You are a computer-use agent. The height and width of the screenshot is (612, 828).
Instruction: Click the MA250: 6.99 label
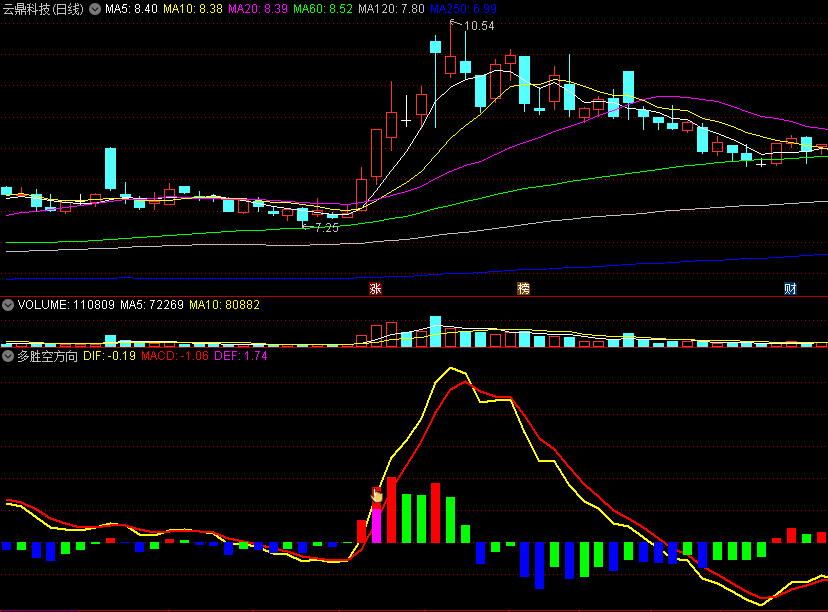(x=463, y=9)
